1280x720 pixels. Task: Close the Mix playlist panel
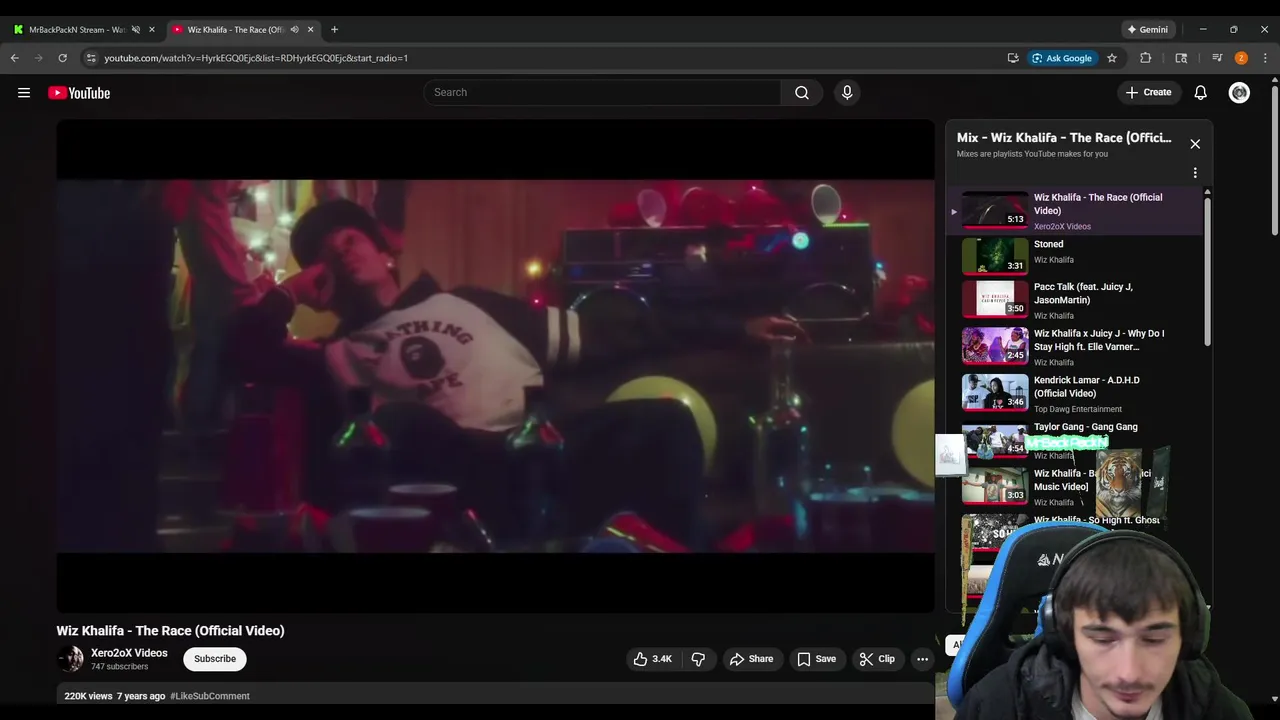pyautogui.click(x=1195, y=144)
